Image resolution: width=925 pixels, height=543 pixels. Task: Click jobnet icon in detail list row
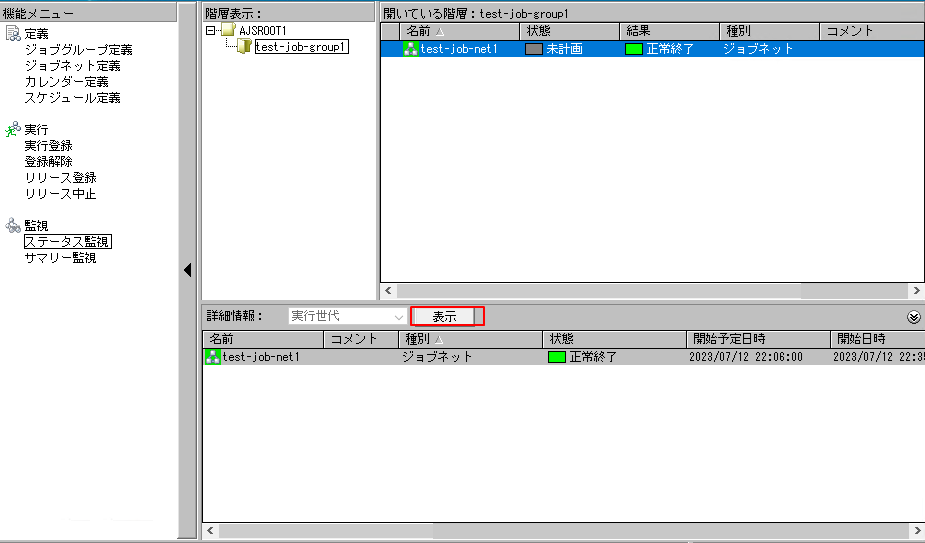pos(212,356)
